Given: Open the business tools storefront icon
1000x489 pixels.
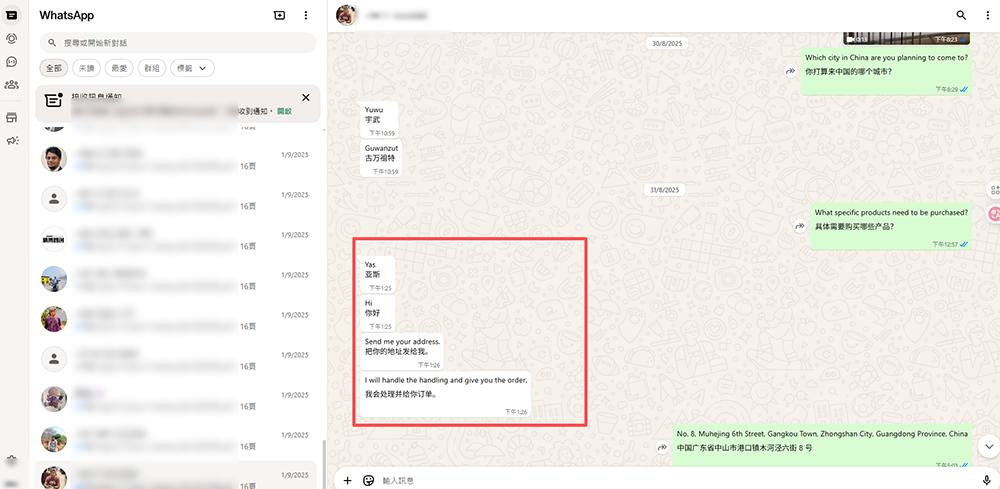Looking at the screenshot, I should (x=11, y=117).
